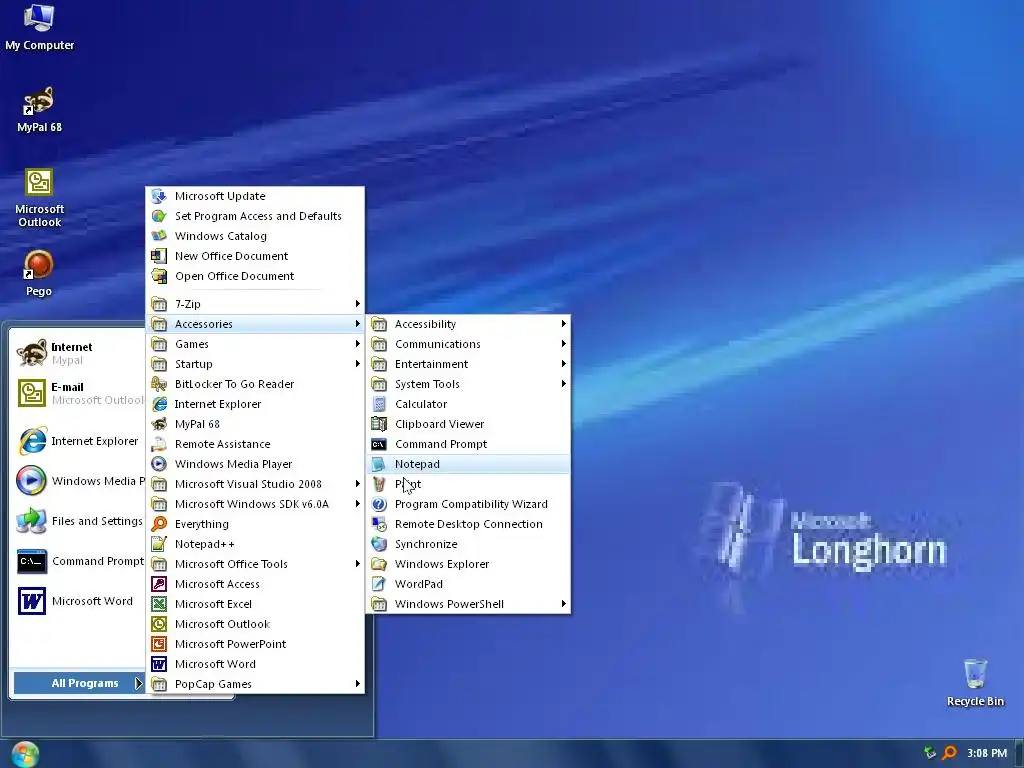Launch MyPal 68 from All Programs list

pyautogui.click(x=255, y=424)
